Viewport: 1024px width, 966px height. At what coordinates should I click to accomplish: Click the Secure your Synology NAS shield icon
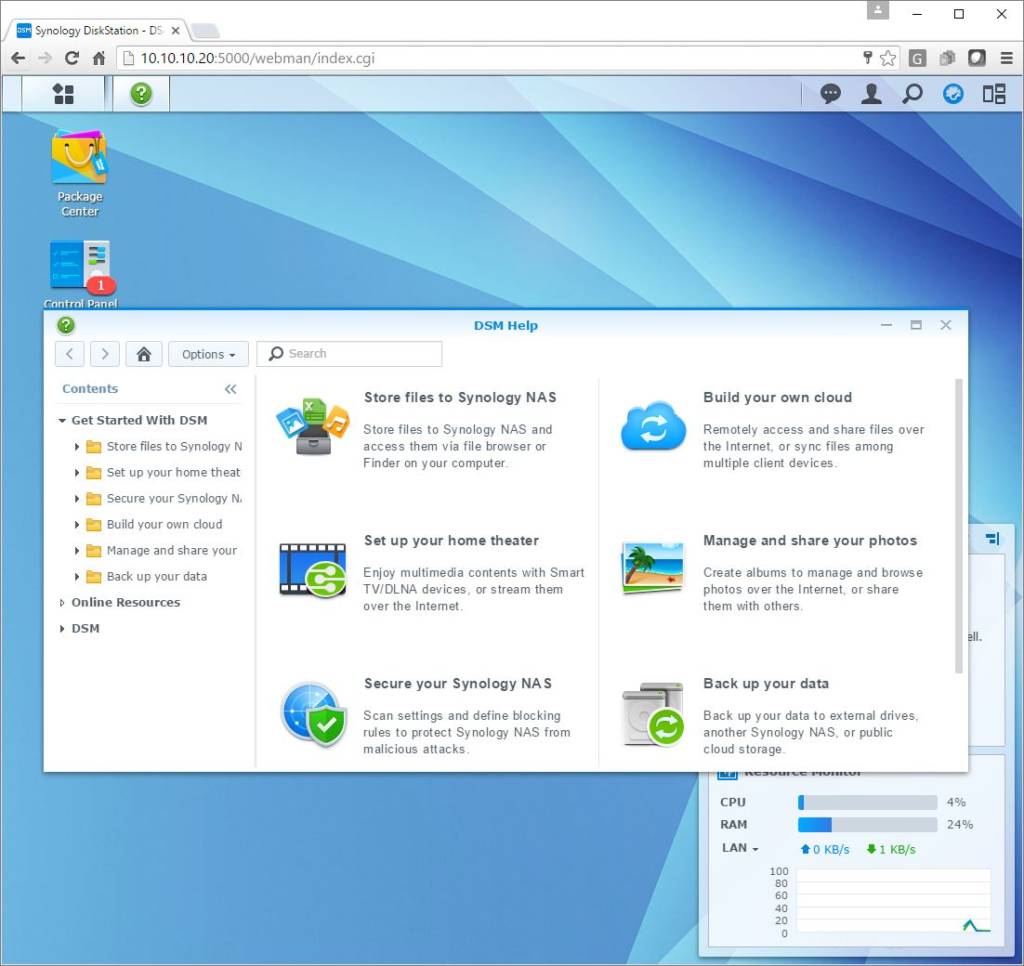coord(314,714)
